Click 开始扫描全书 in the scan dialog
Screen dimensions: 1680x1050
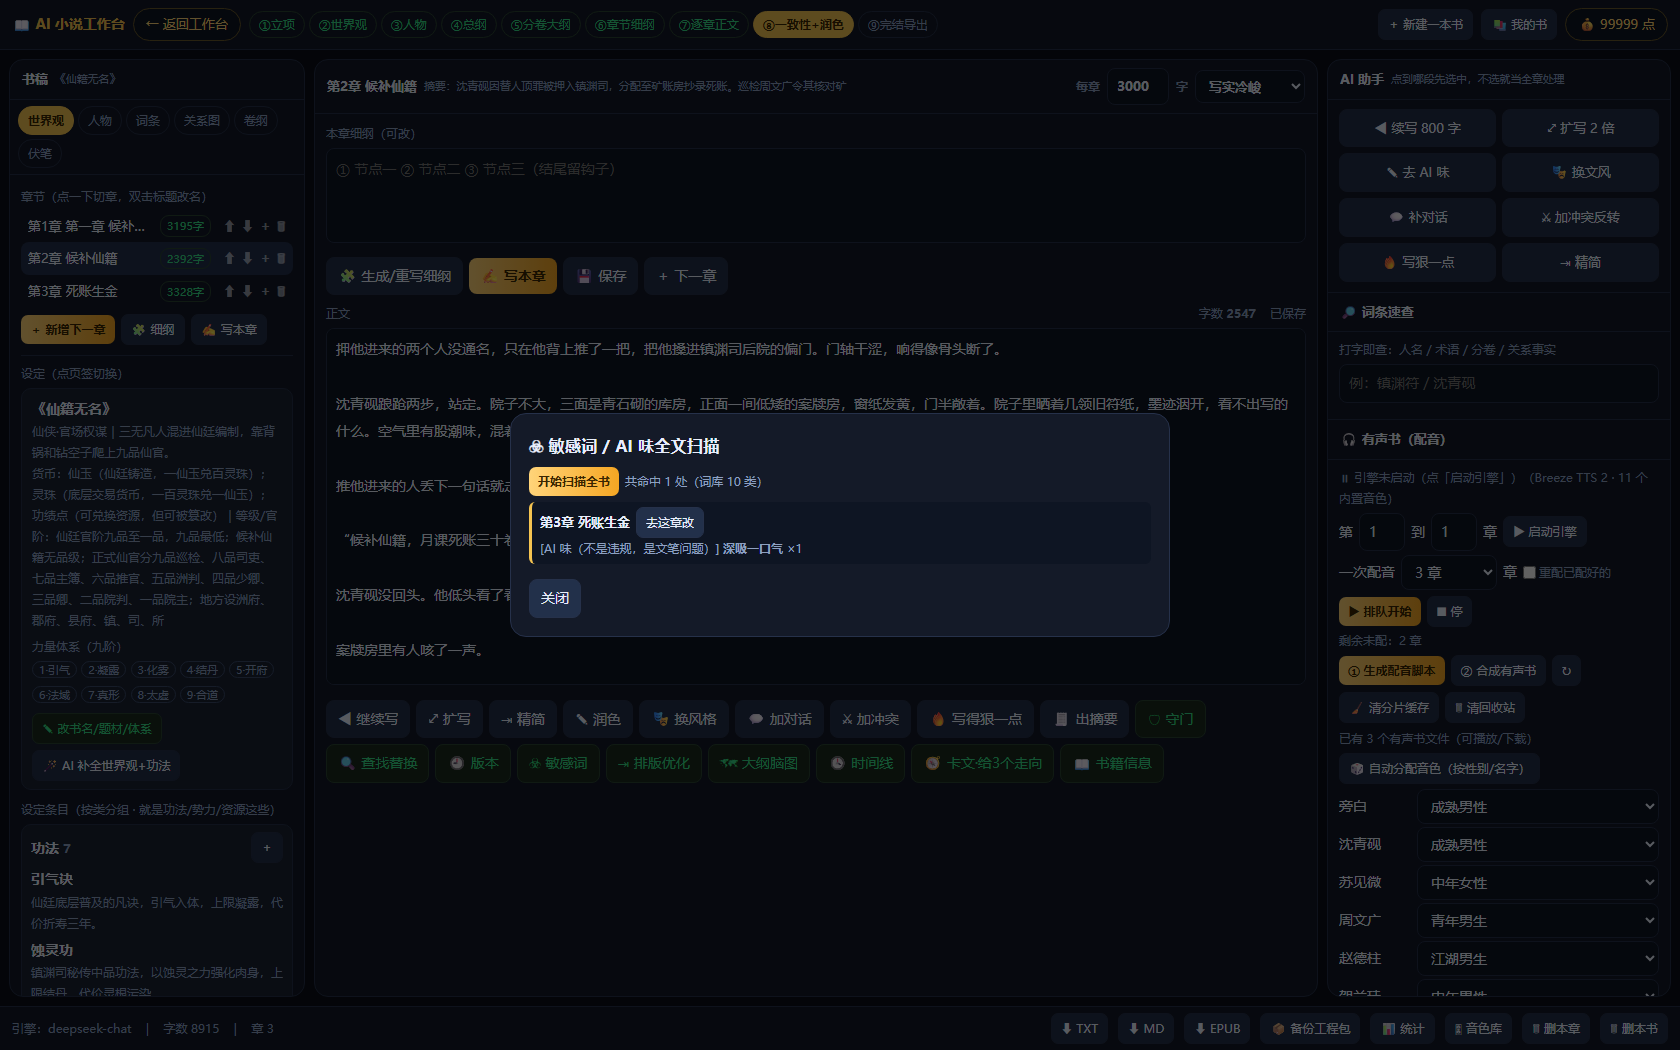(574, 481)
